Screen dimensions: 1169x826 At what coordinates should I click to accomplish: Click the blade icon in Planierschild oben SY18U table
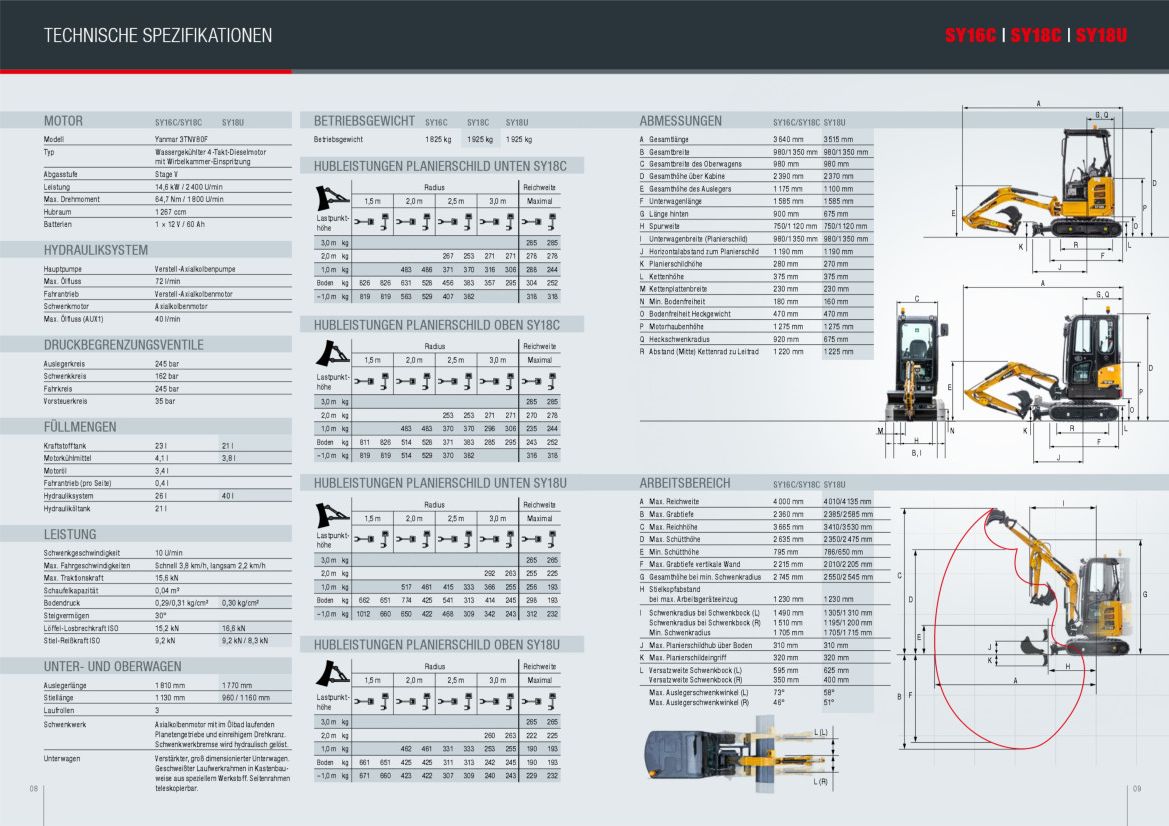331,673
